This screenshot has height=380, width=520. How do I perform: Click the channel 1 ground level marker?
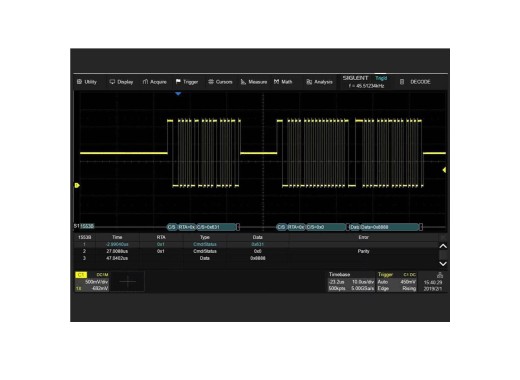click(x=77, y=185)
